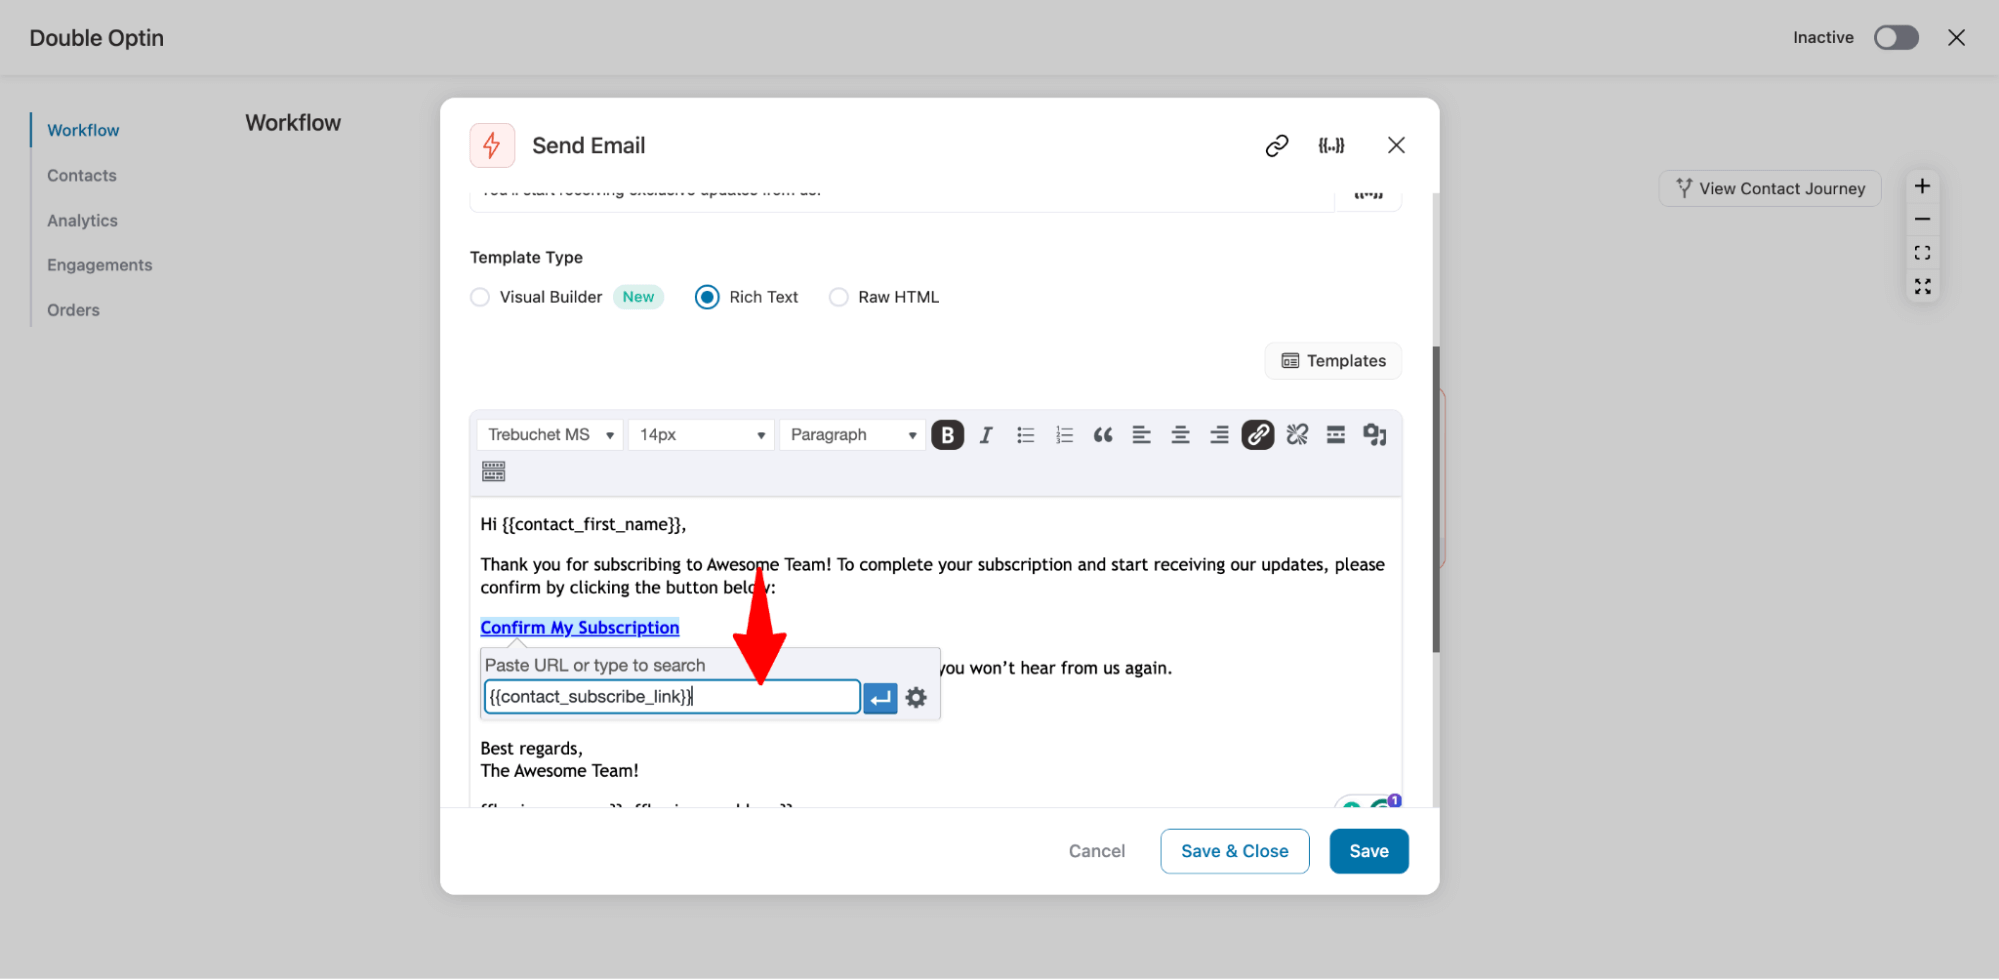Insert a bulleted list
Screen dimensions: 1999x980
click(1025, 435)
